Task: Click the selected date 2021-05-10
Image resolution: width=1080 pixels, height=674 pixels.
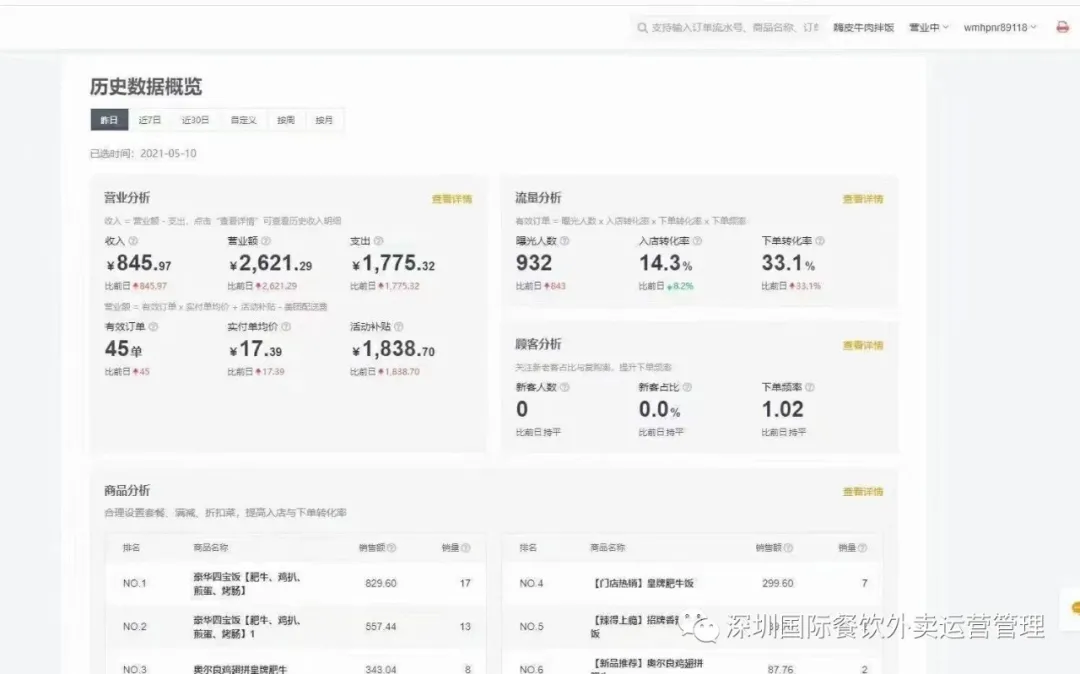Action: pyautogui.click(x=168, y=154)
